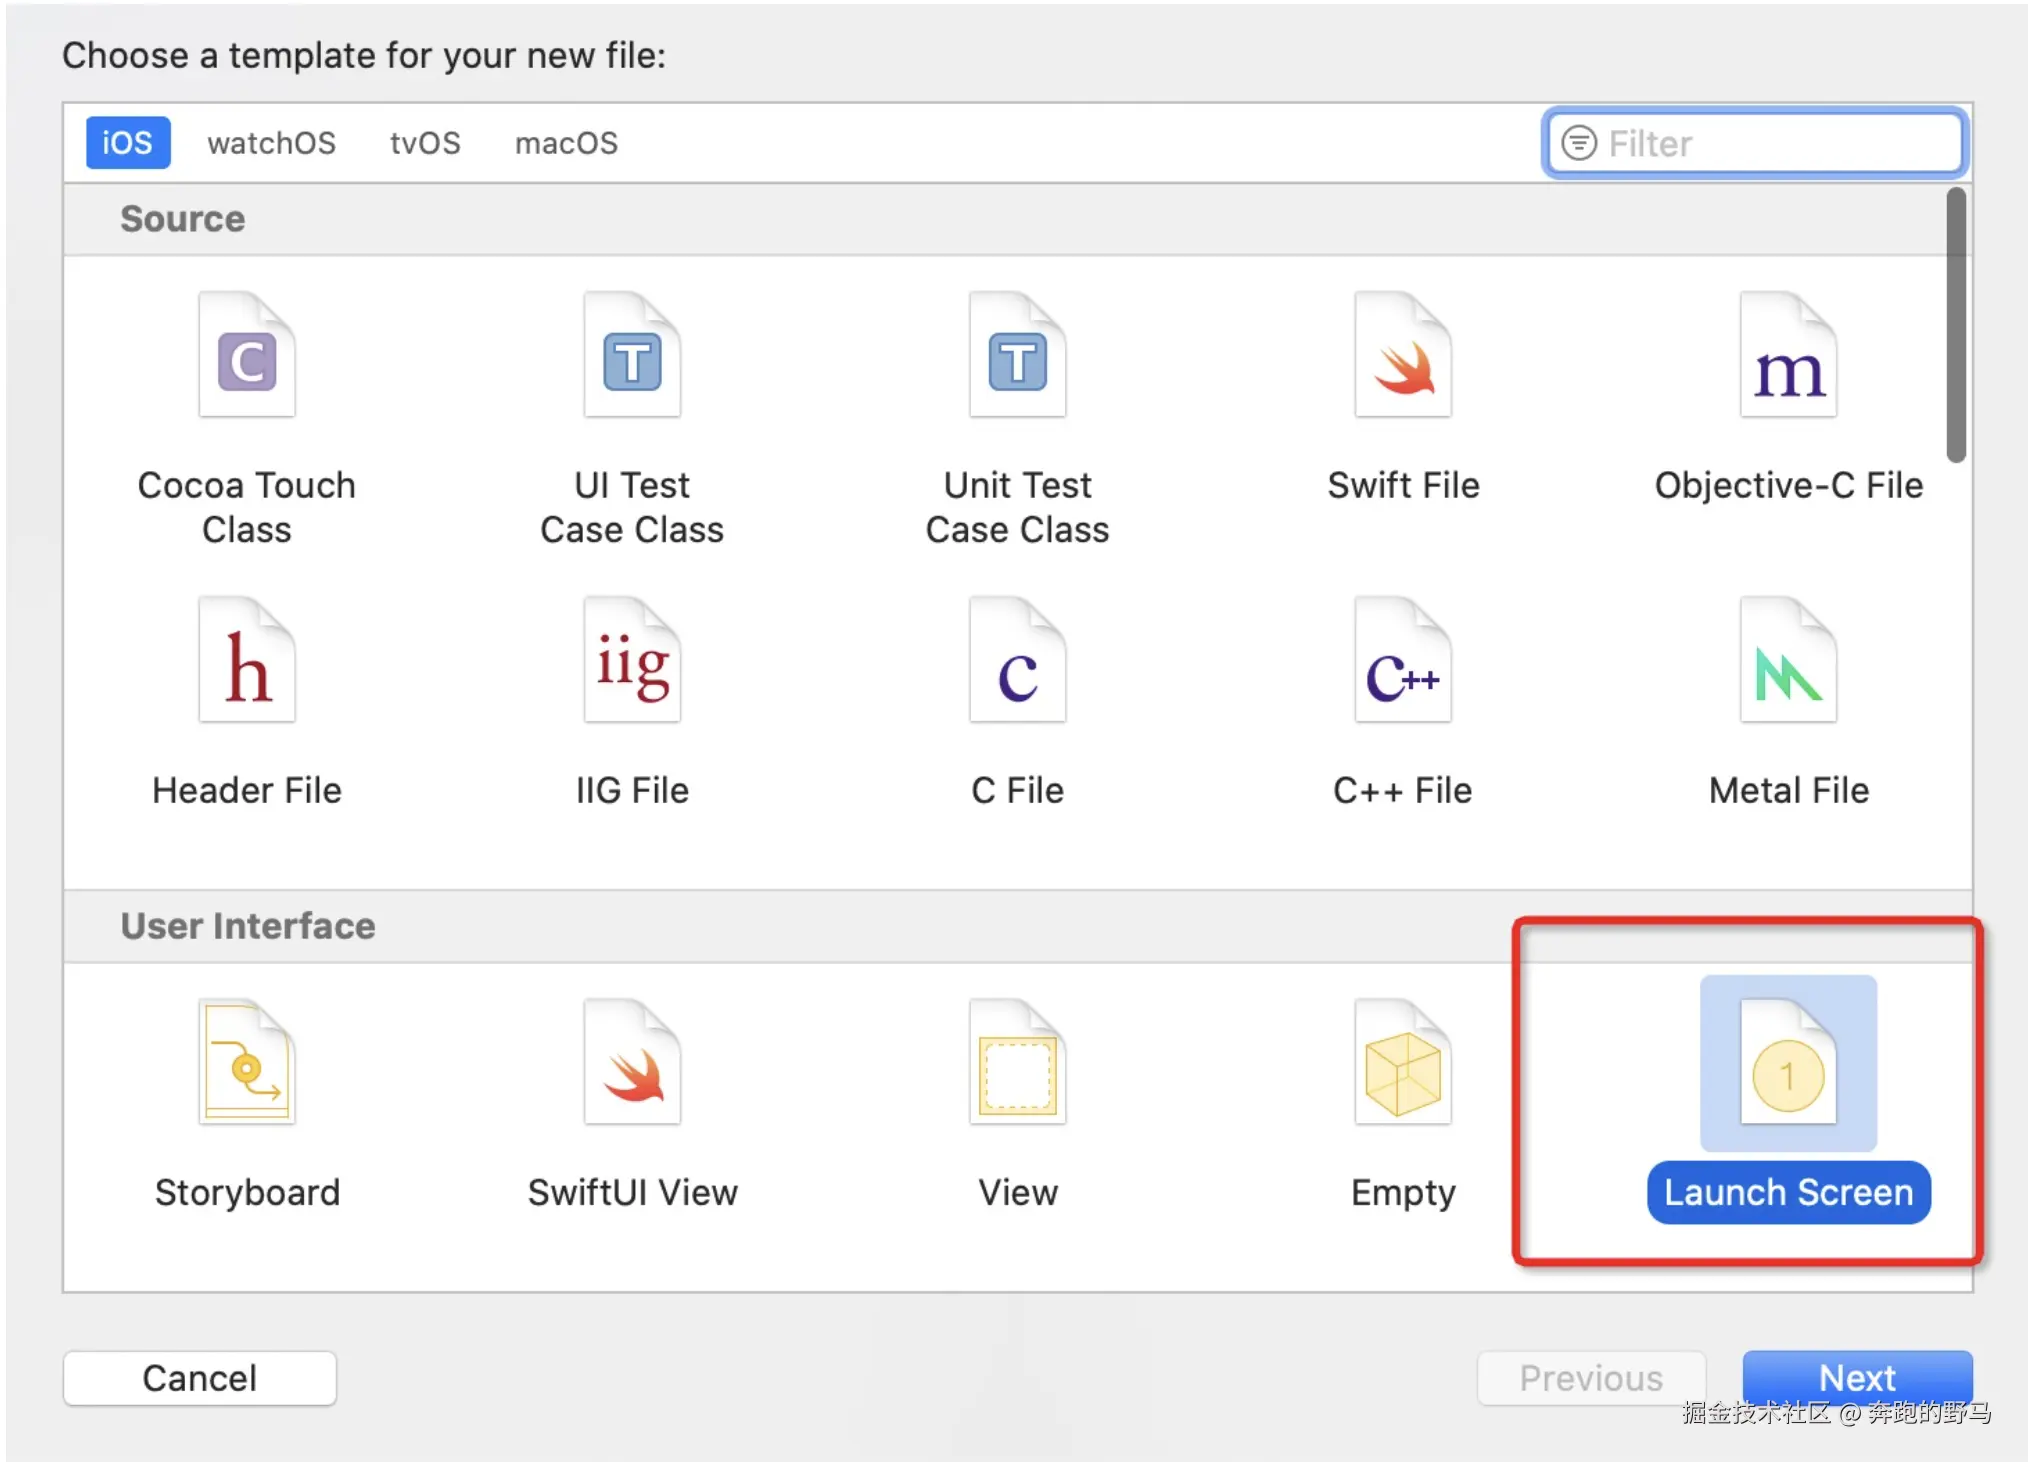
Task: Pick the Storyboard template icon
Action: tap(247, 1062)
